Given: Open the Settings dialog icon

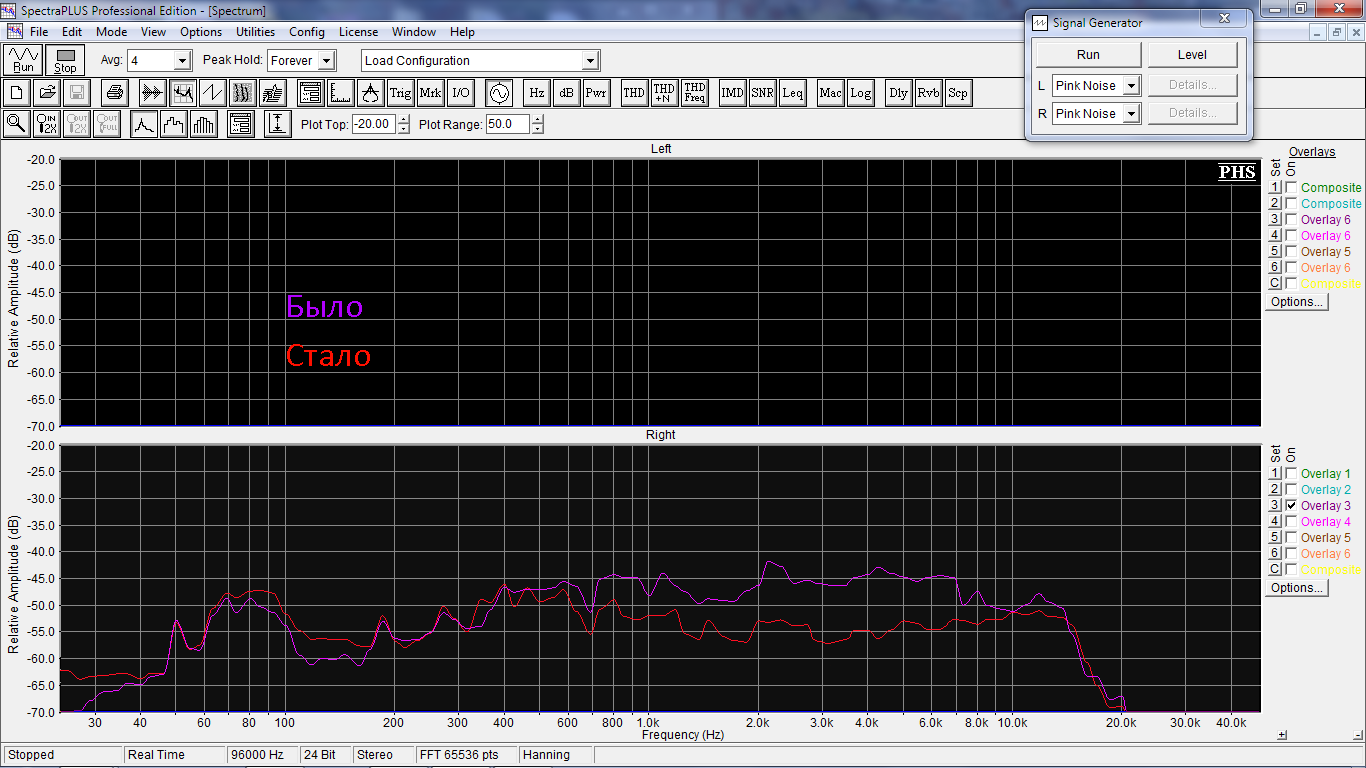Looking at the screenshot, I should point(311,93).
